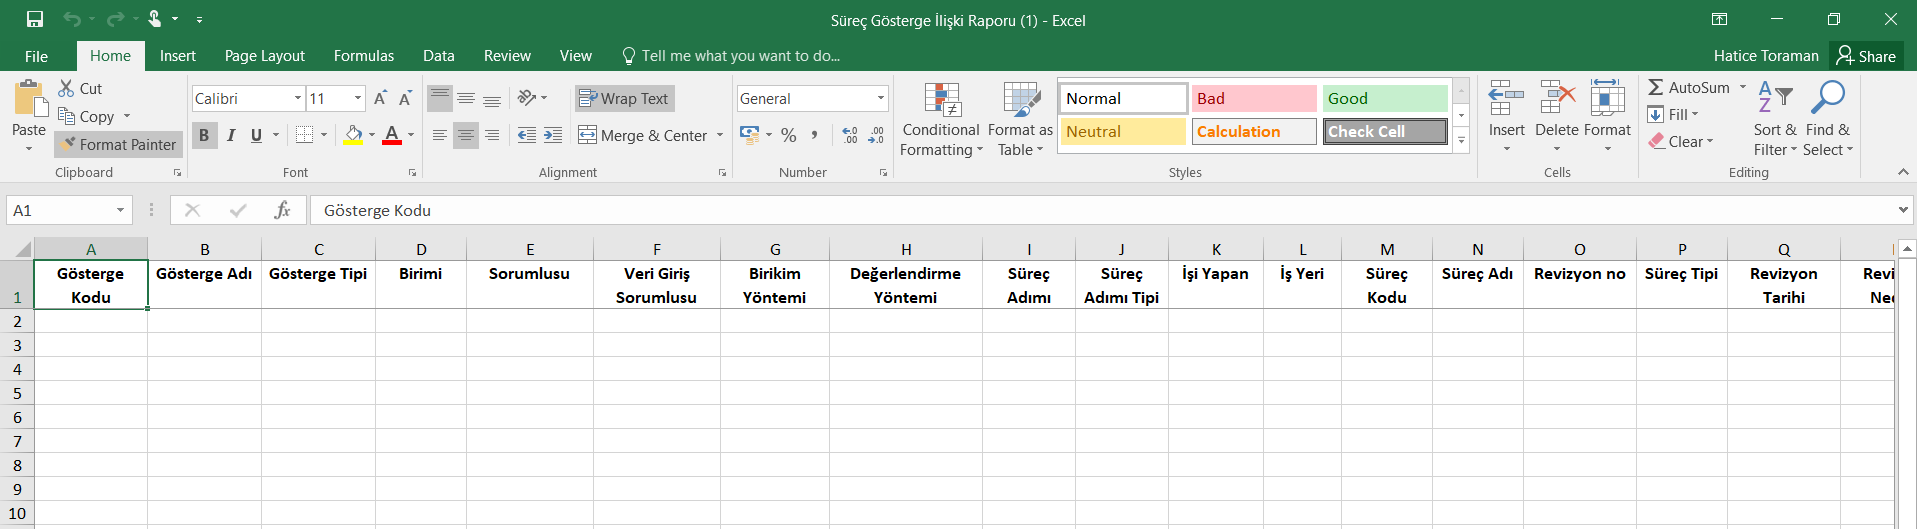Click the Insert Function fx icon
The width and height of the screenshot is (1917, 529).
[x=282, y=210]
